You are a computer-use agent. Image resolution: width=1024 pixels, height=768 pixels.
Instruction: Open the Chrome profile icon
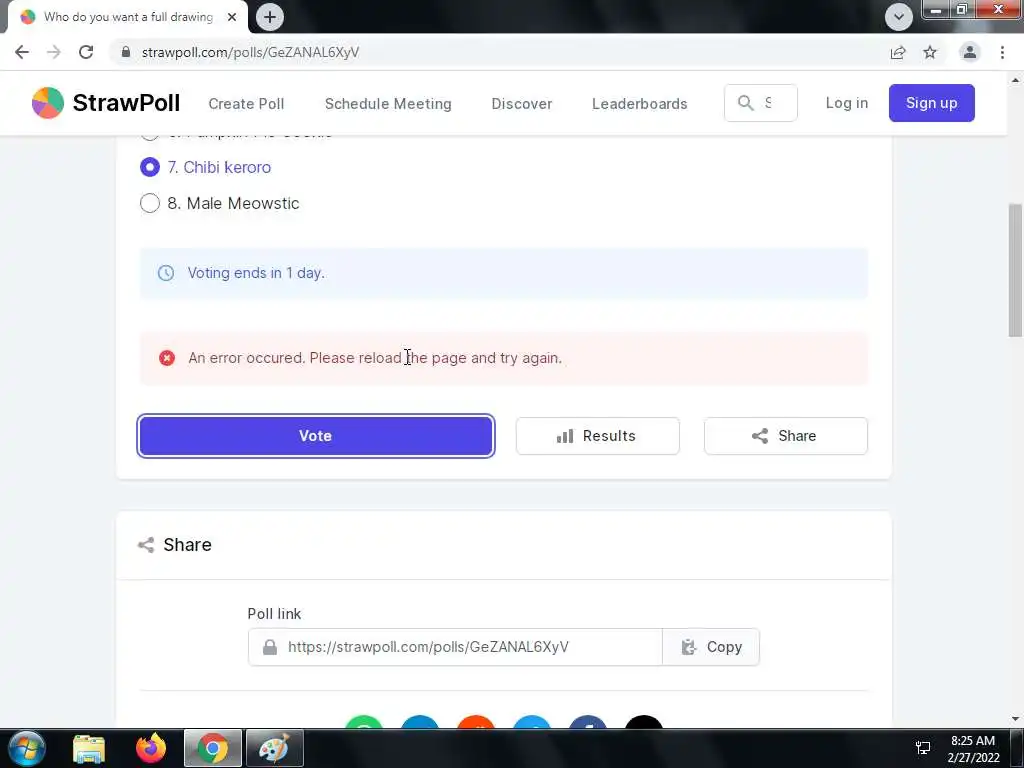pyautogui.click(x=970, y=52)
